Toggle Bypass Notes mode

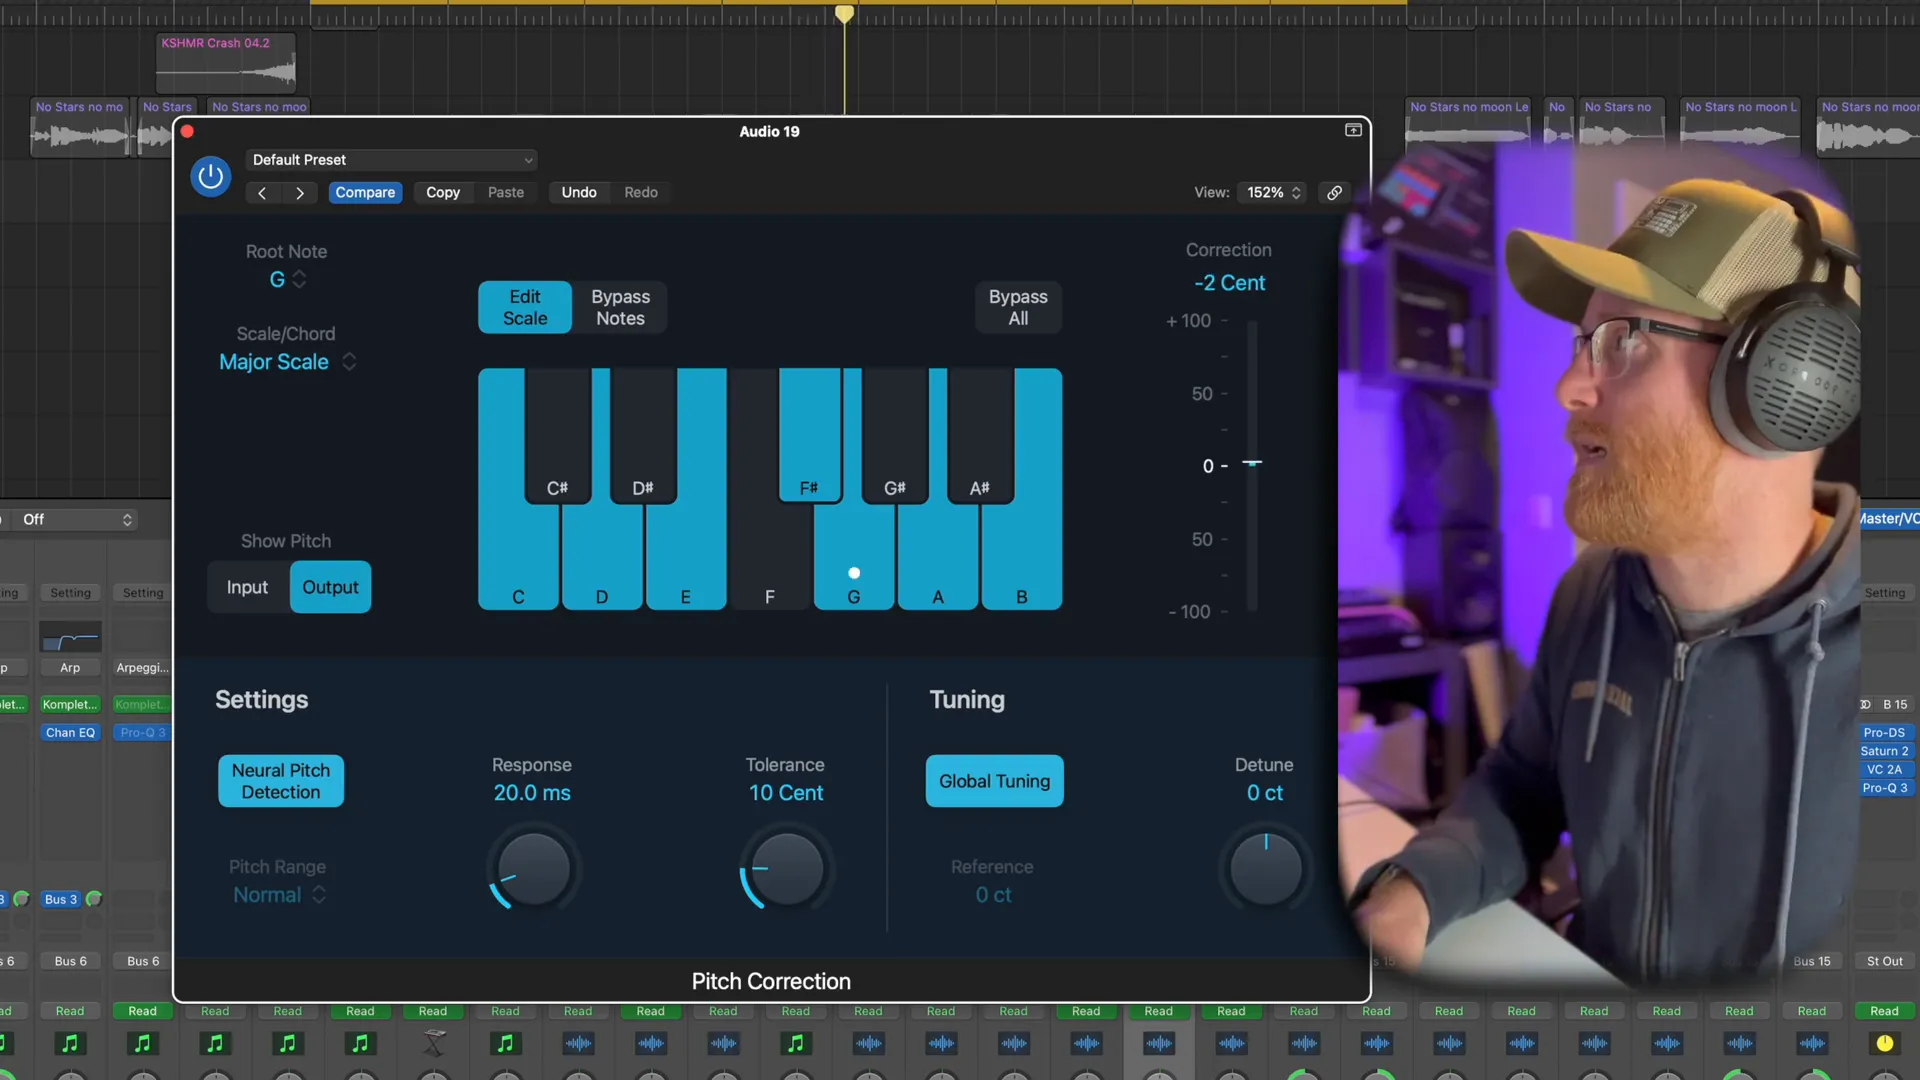[620, 307]
